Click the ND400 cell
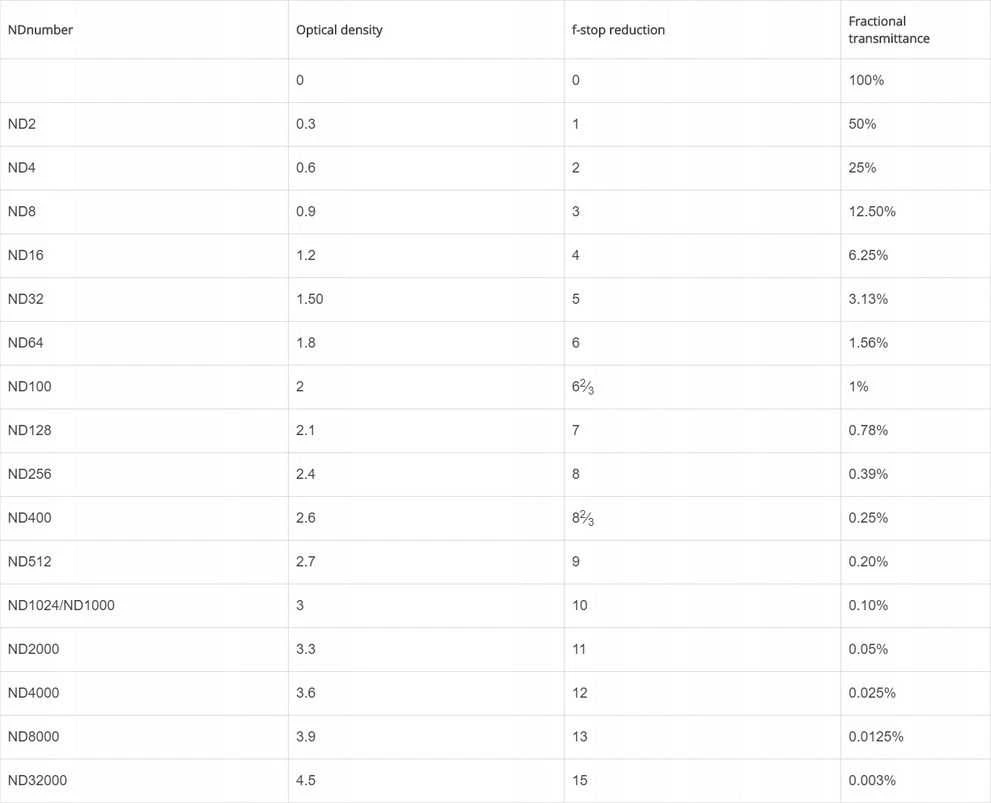 click(29, 518)
